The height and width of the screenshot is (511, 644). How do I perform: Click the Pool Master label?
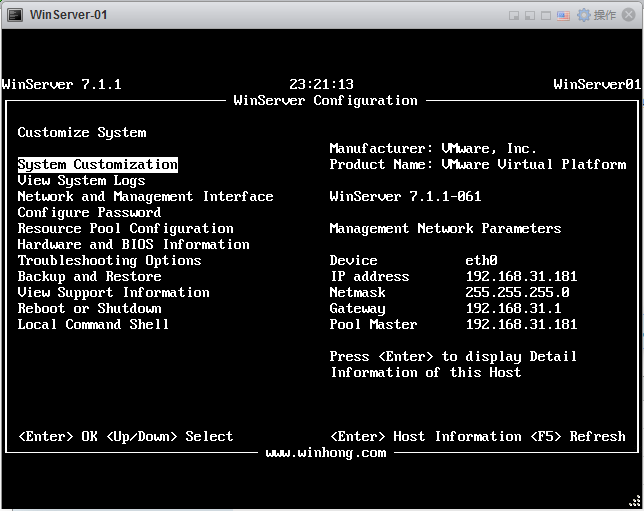pyautogui.click(x=373, y=325)
